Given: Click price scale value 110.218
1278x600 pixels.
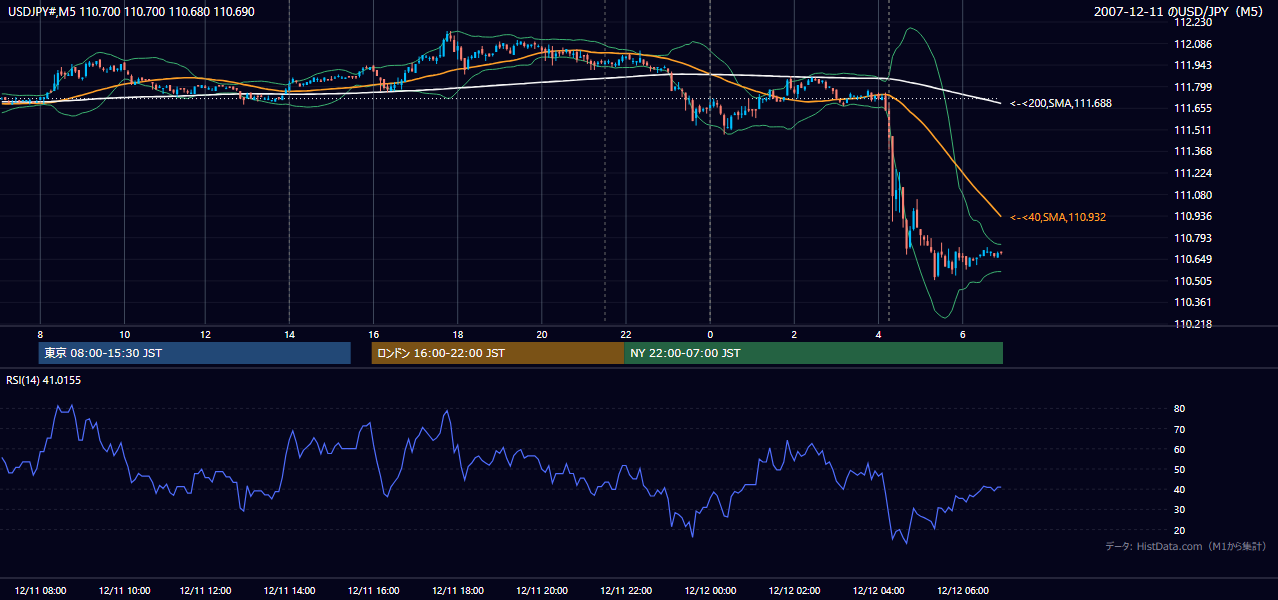Looking at the screenshot, I should click(1195, 324).
